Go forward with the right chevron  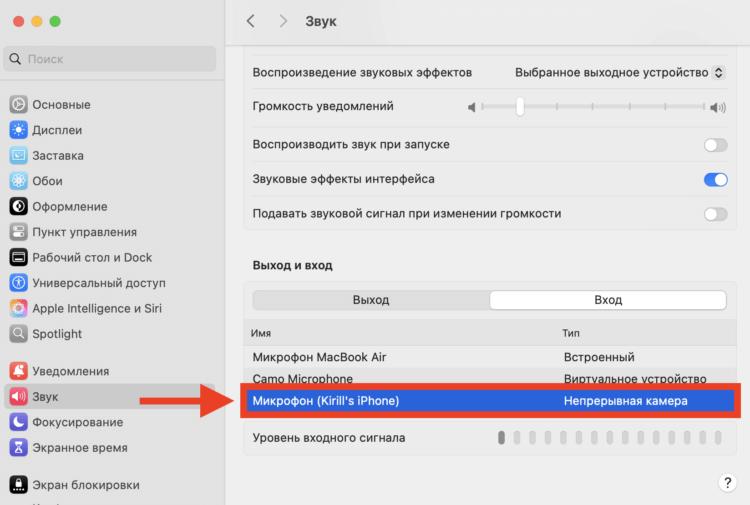[x=283, y=21]
